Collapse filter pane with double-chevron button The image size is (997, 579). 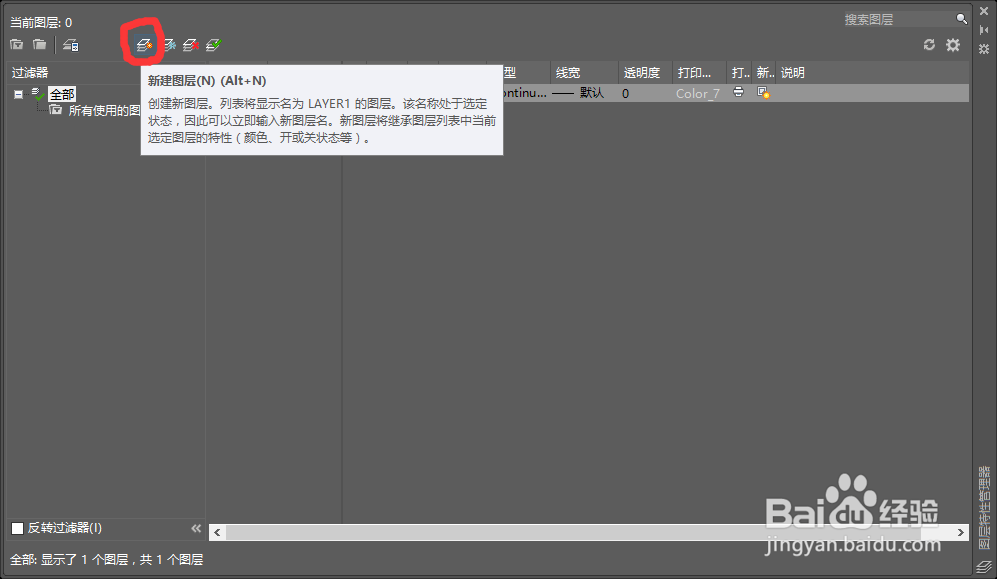(196, 528)
